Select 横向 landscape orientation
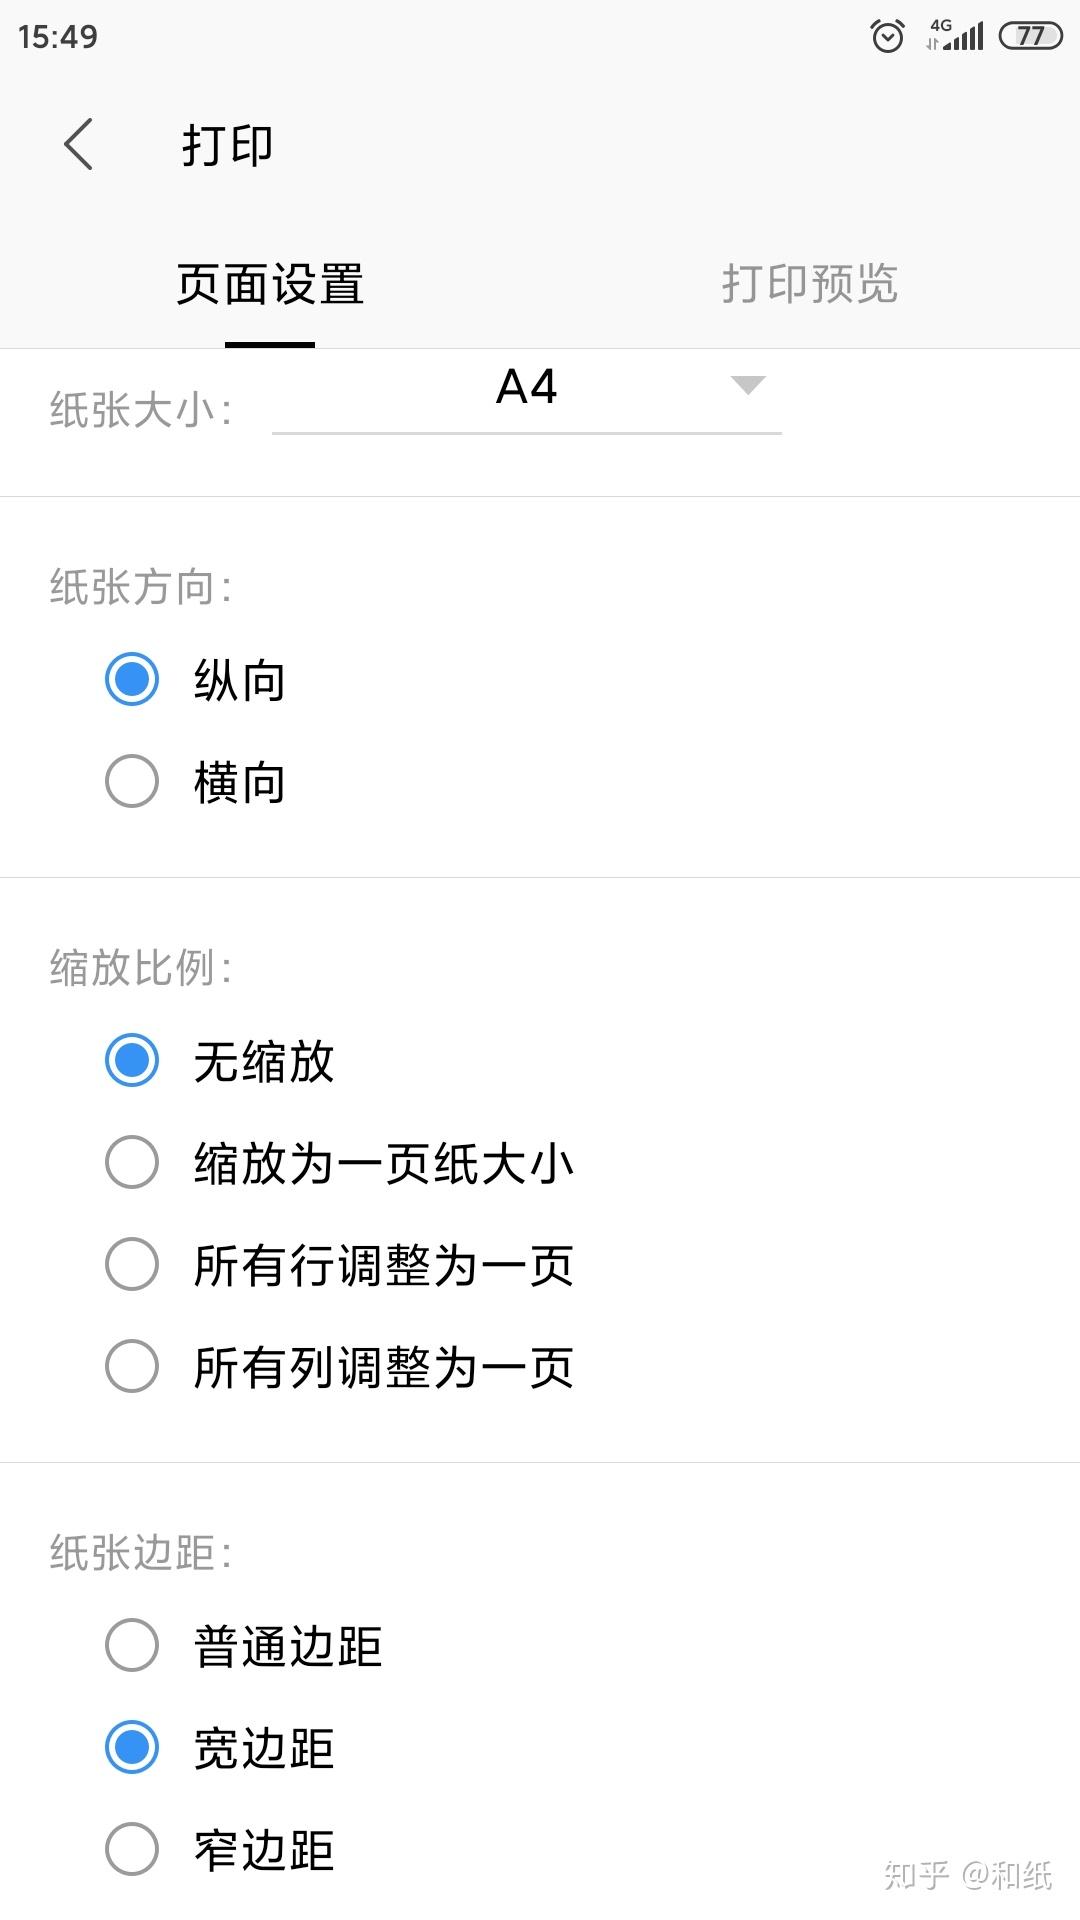This screenshot has width=1080, height=1920. [x=132, y=781]
